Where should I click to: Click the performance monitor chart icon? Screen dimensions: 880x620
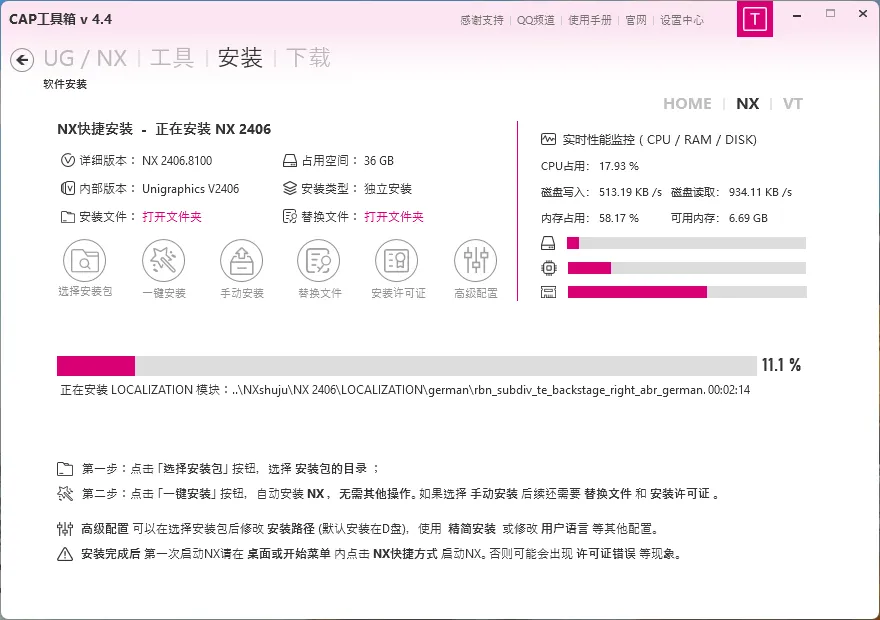coord(548,139)
